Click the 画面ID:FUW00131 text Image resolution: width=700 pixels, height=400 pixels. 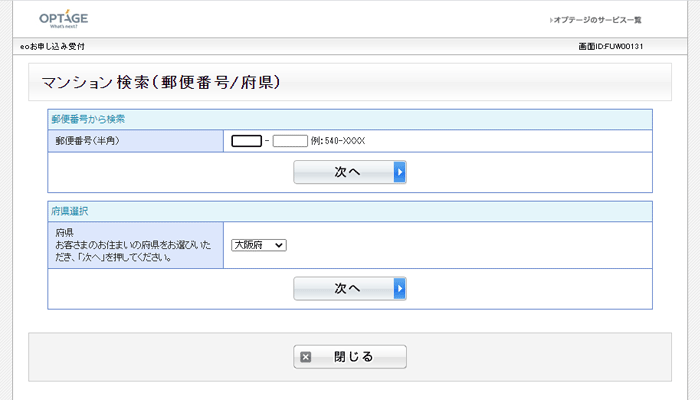tap(611, 46)
